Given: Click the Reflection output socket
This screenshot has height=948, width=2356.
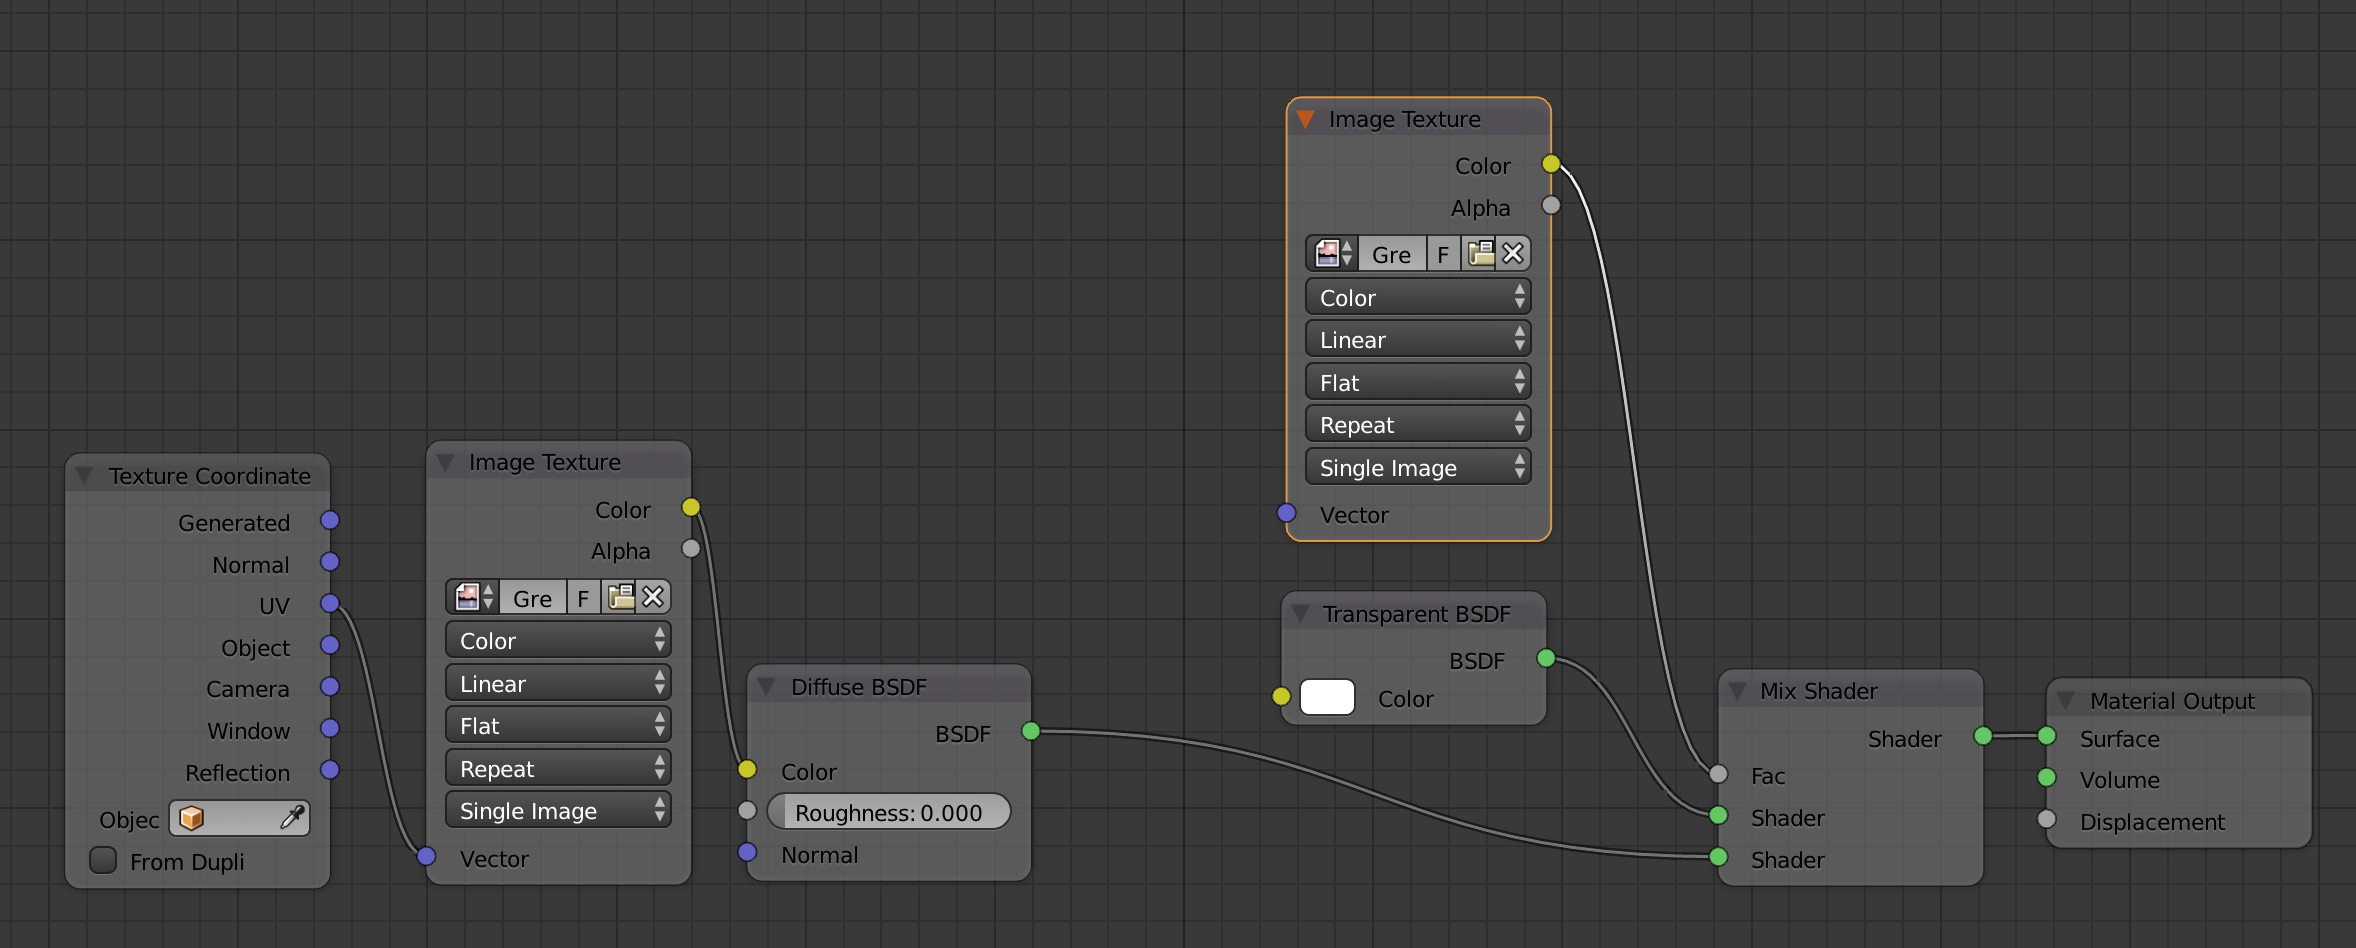Looking at the screenshot, I should point(330,770).
